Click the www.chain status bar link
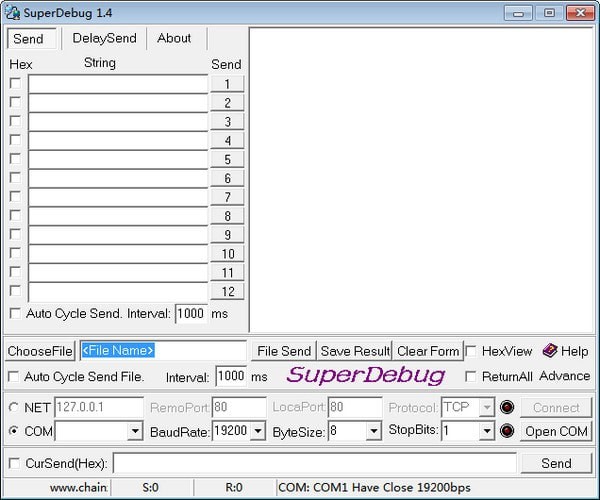The image size is (600, 500). pyautogui.click(x=78, y=487)
